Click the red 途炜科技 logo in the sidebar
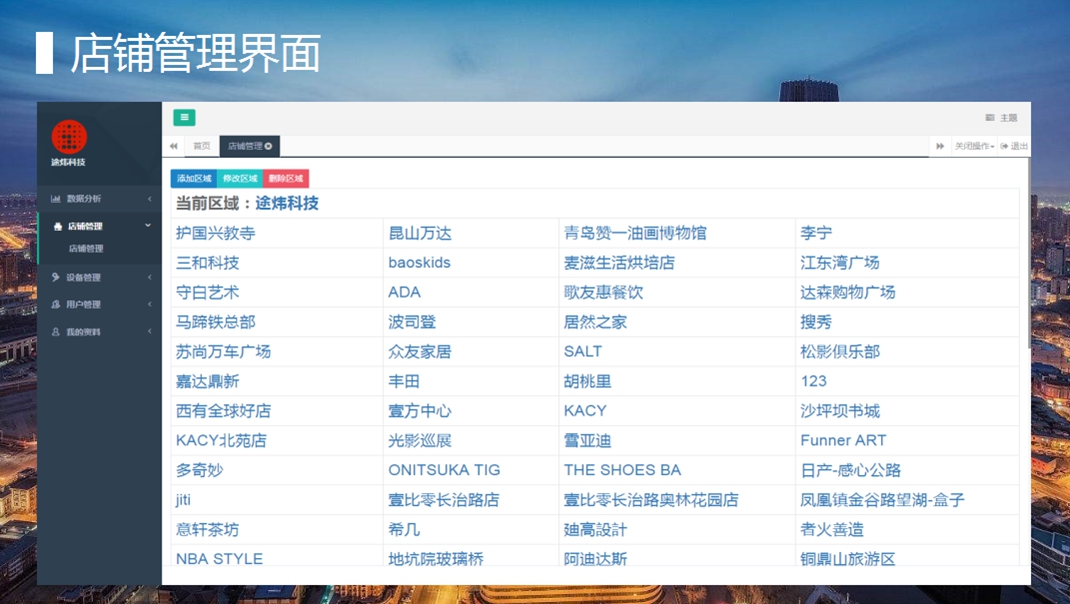This screenshot has height=604, width=1070. (69, 137)
